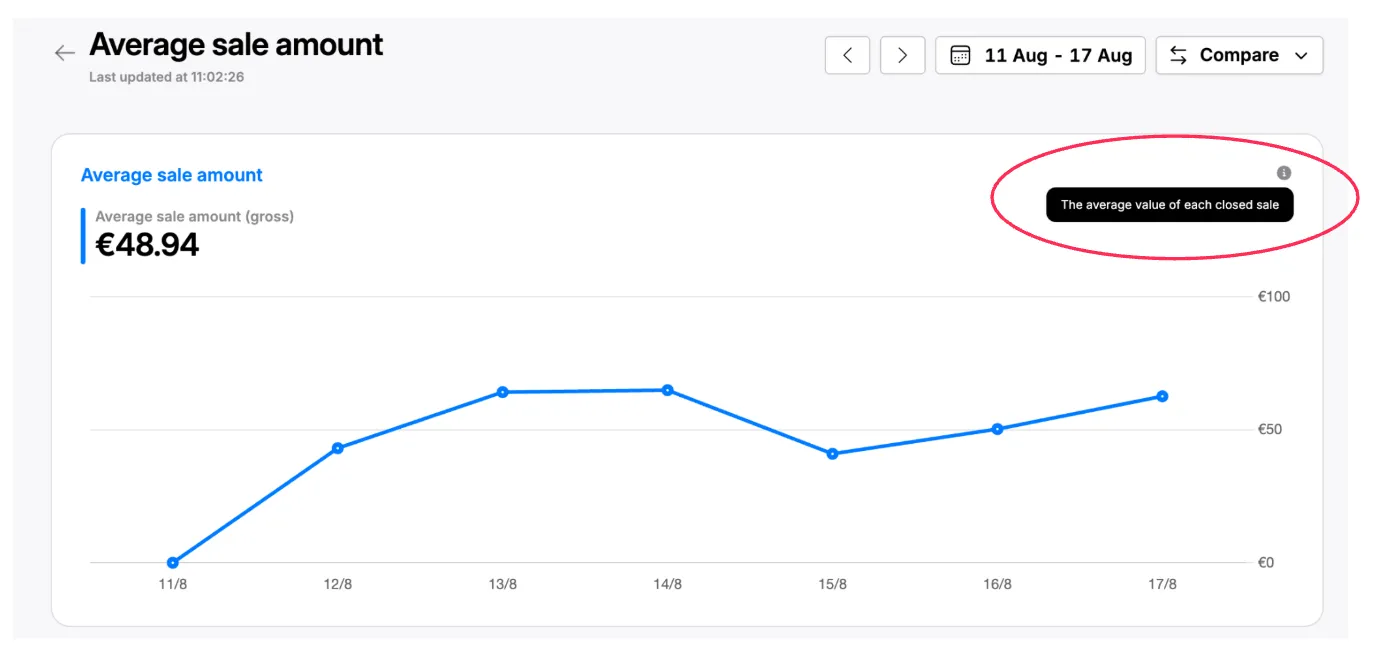Viewport: 1398px width, 652px height.
Task: Go to previous date range with left chevron
Action: point(847,55)
